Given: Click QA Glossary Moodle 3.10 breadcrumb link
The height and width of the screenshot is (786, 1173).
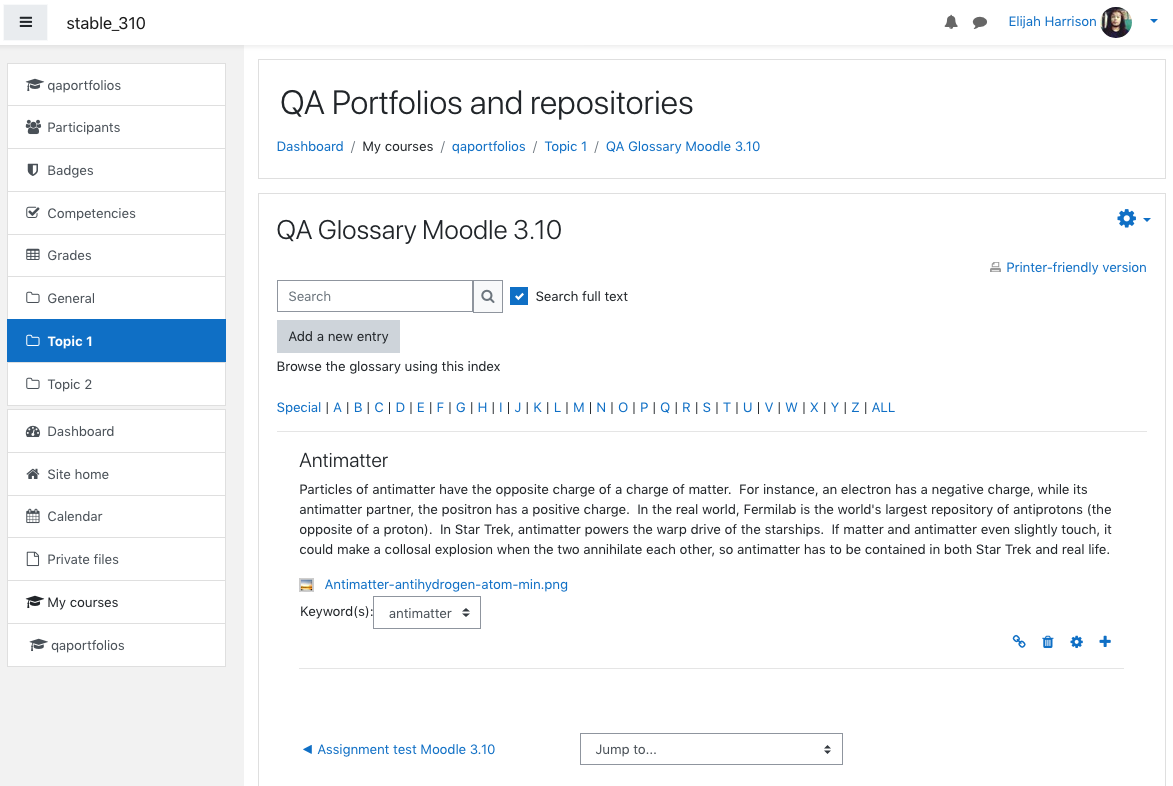Looking at the screenshot, I should tap(683, 147).
